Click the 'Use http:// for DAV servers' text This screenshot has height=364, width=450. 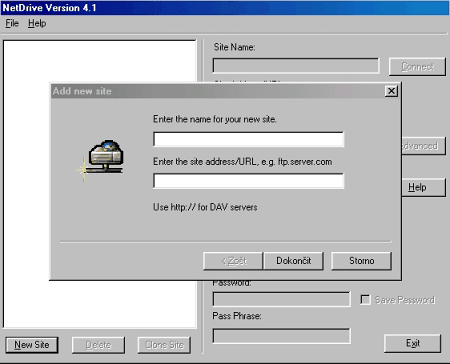pos(205,207)
